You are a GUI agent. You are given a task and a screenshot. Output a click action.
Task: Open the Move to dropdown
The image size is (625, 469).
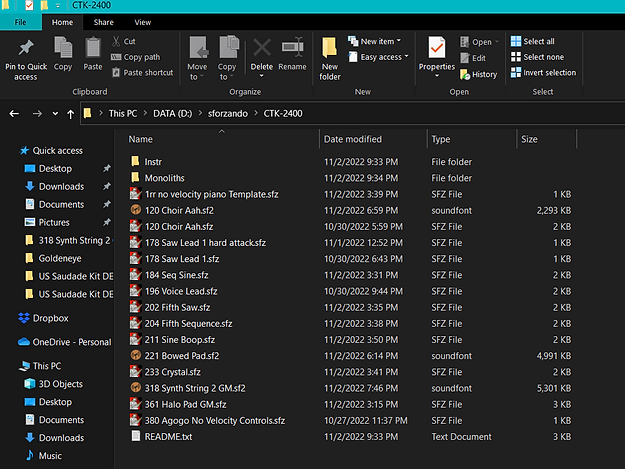pyautogui.click(x=197, y=59)
